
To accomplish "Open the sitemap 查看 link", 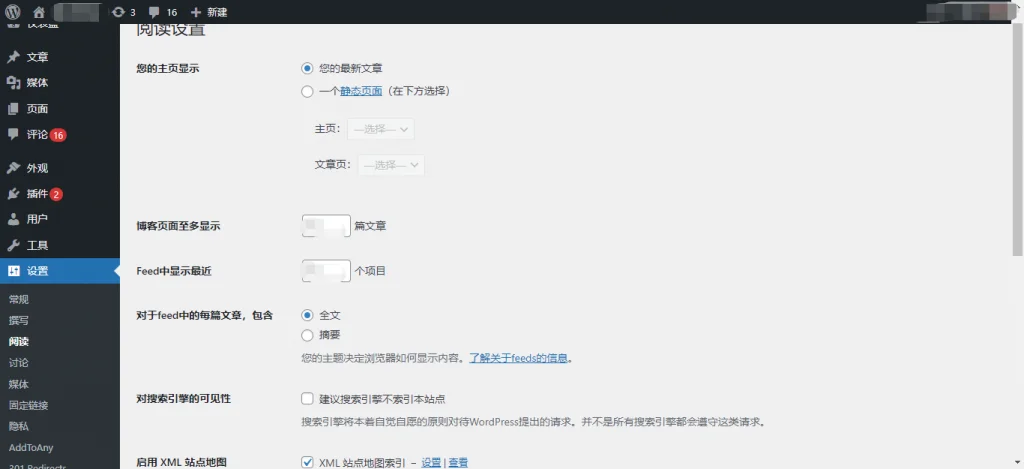I will pos(458,462).
